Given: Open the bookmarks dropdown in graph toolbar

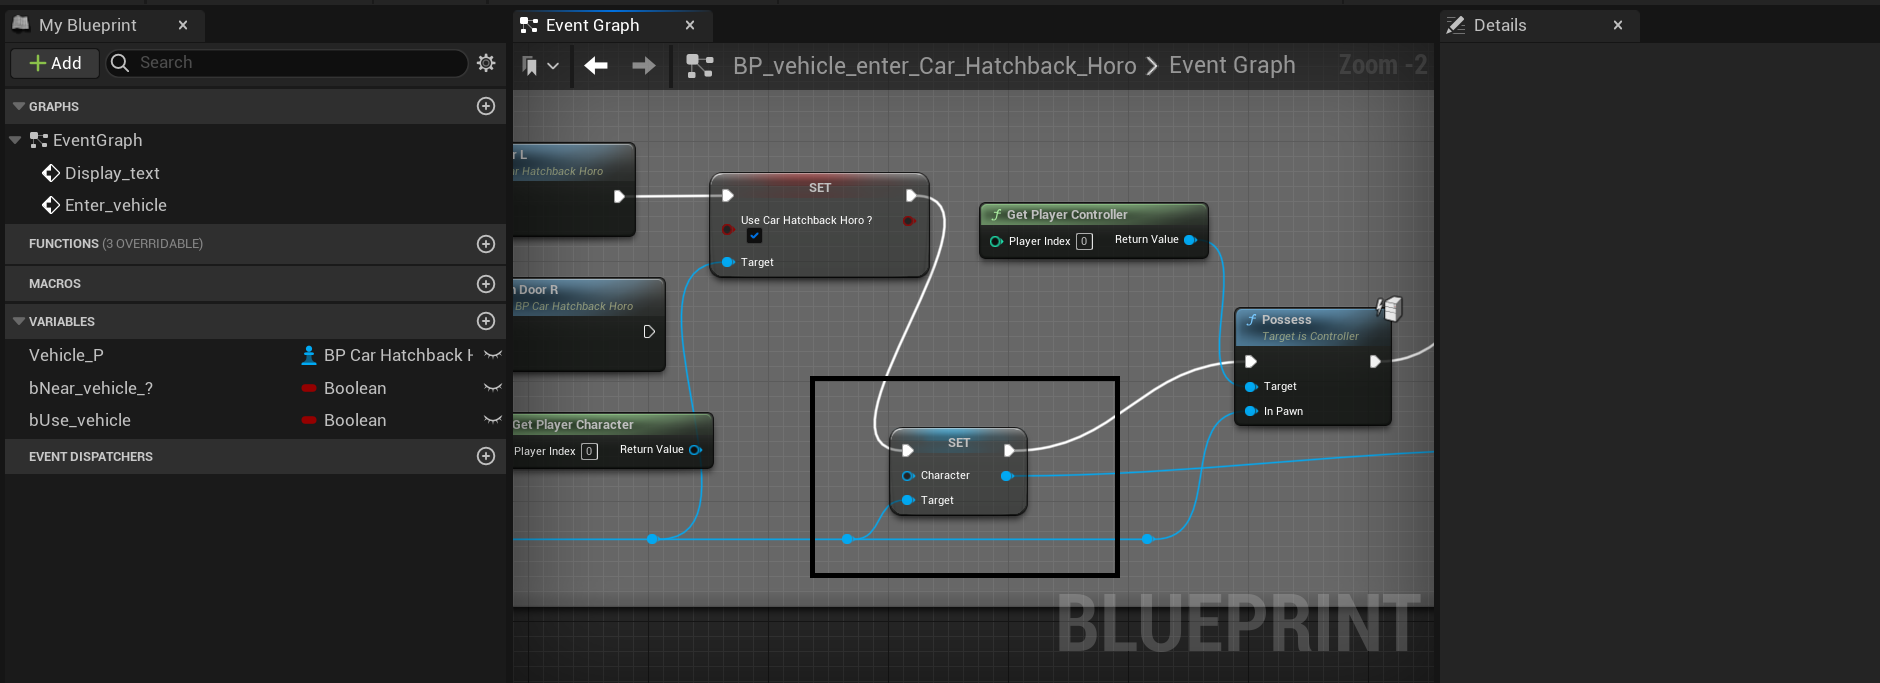Looking at the screenshot, I should 540,66.
